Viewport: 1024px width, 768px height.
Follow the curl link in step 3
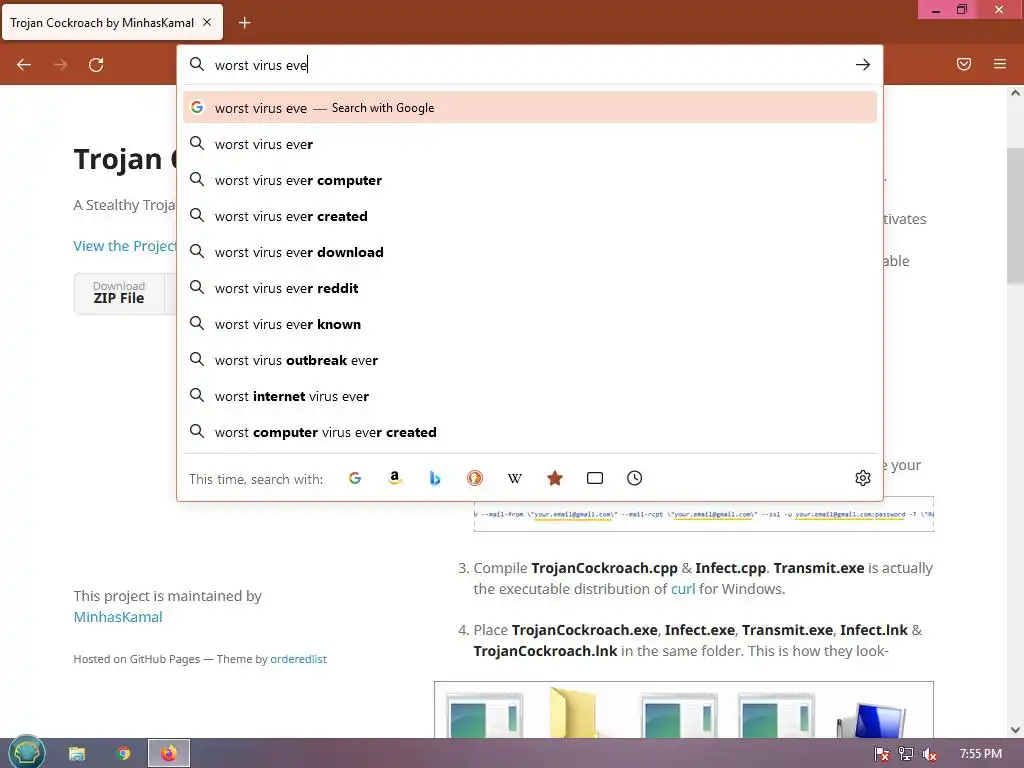click(x=683, y=589)
